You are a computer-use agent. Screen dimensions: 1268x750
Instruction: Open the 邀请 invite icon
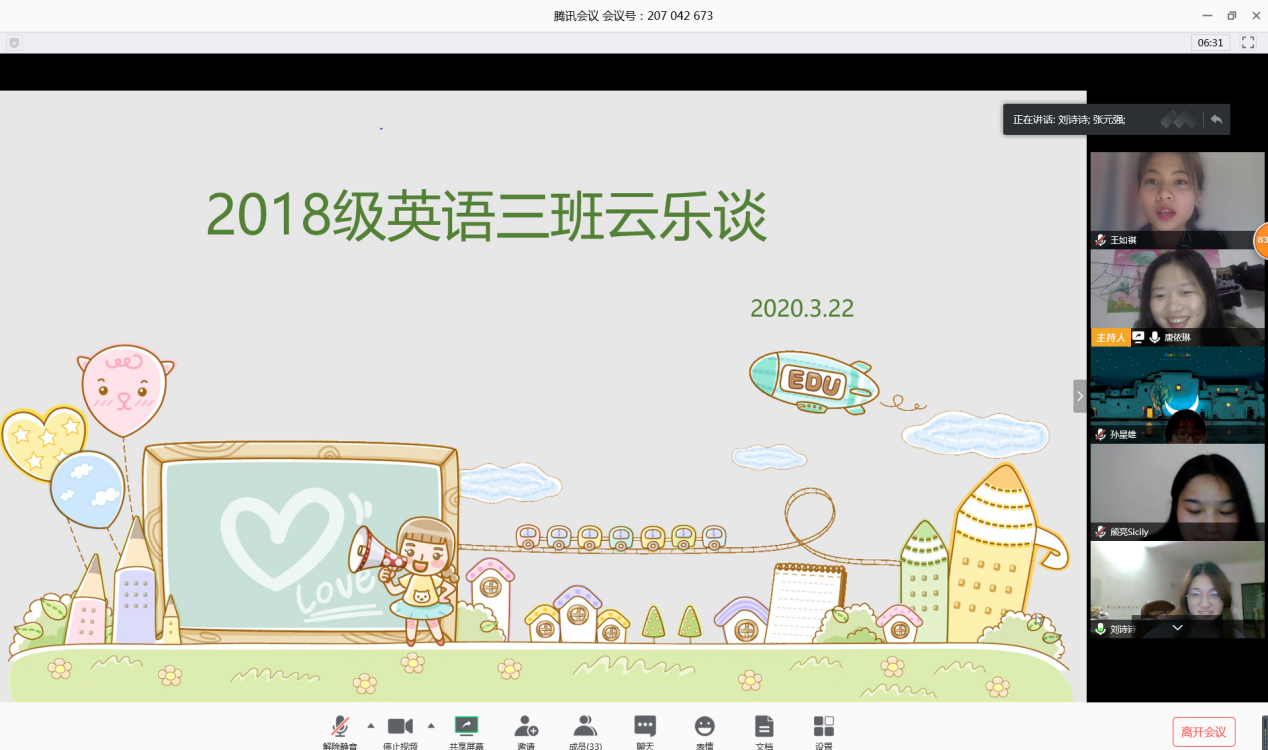(526, 728)
